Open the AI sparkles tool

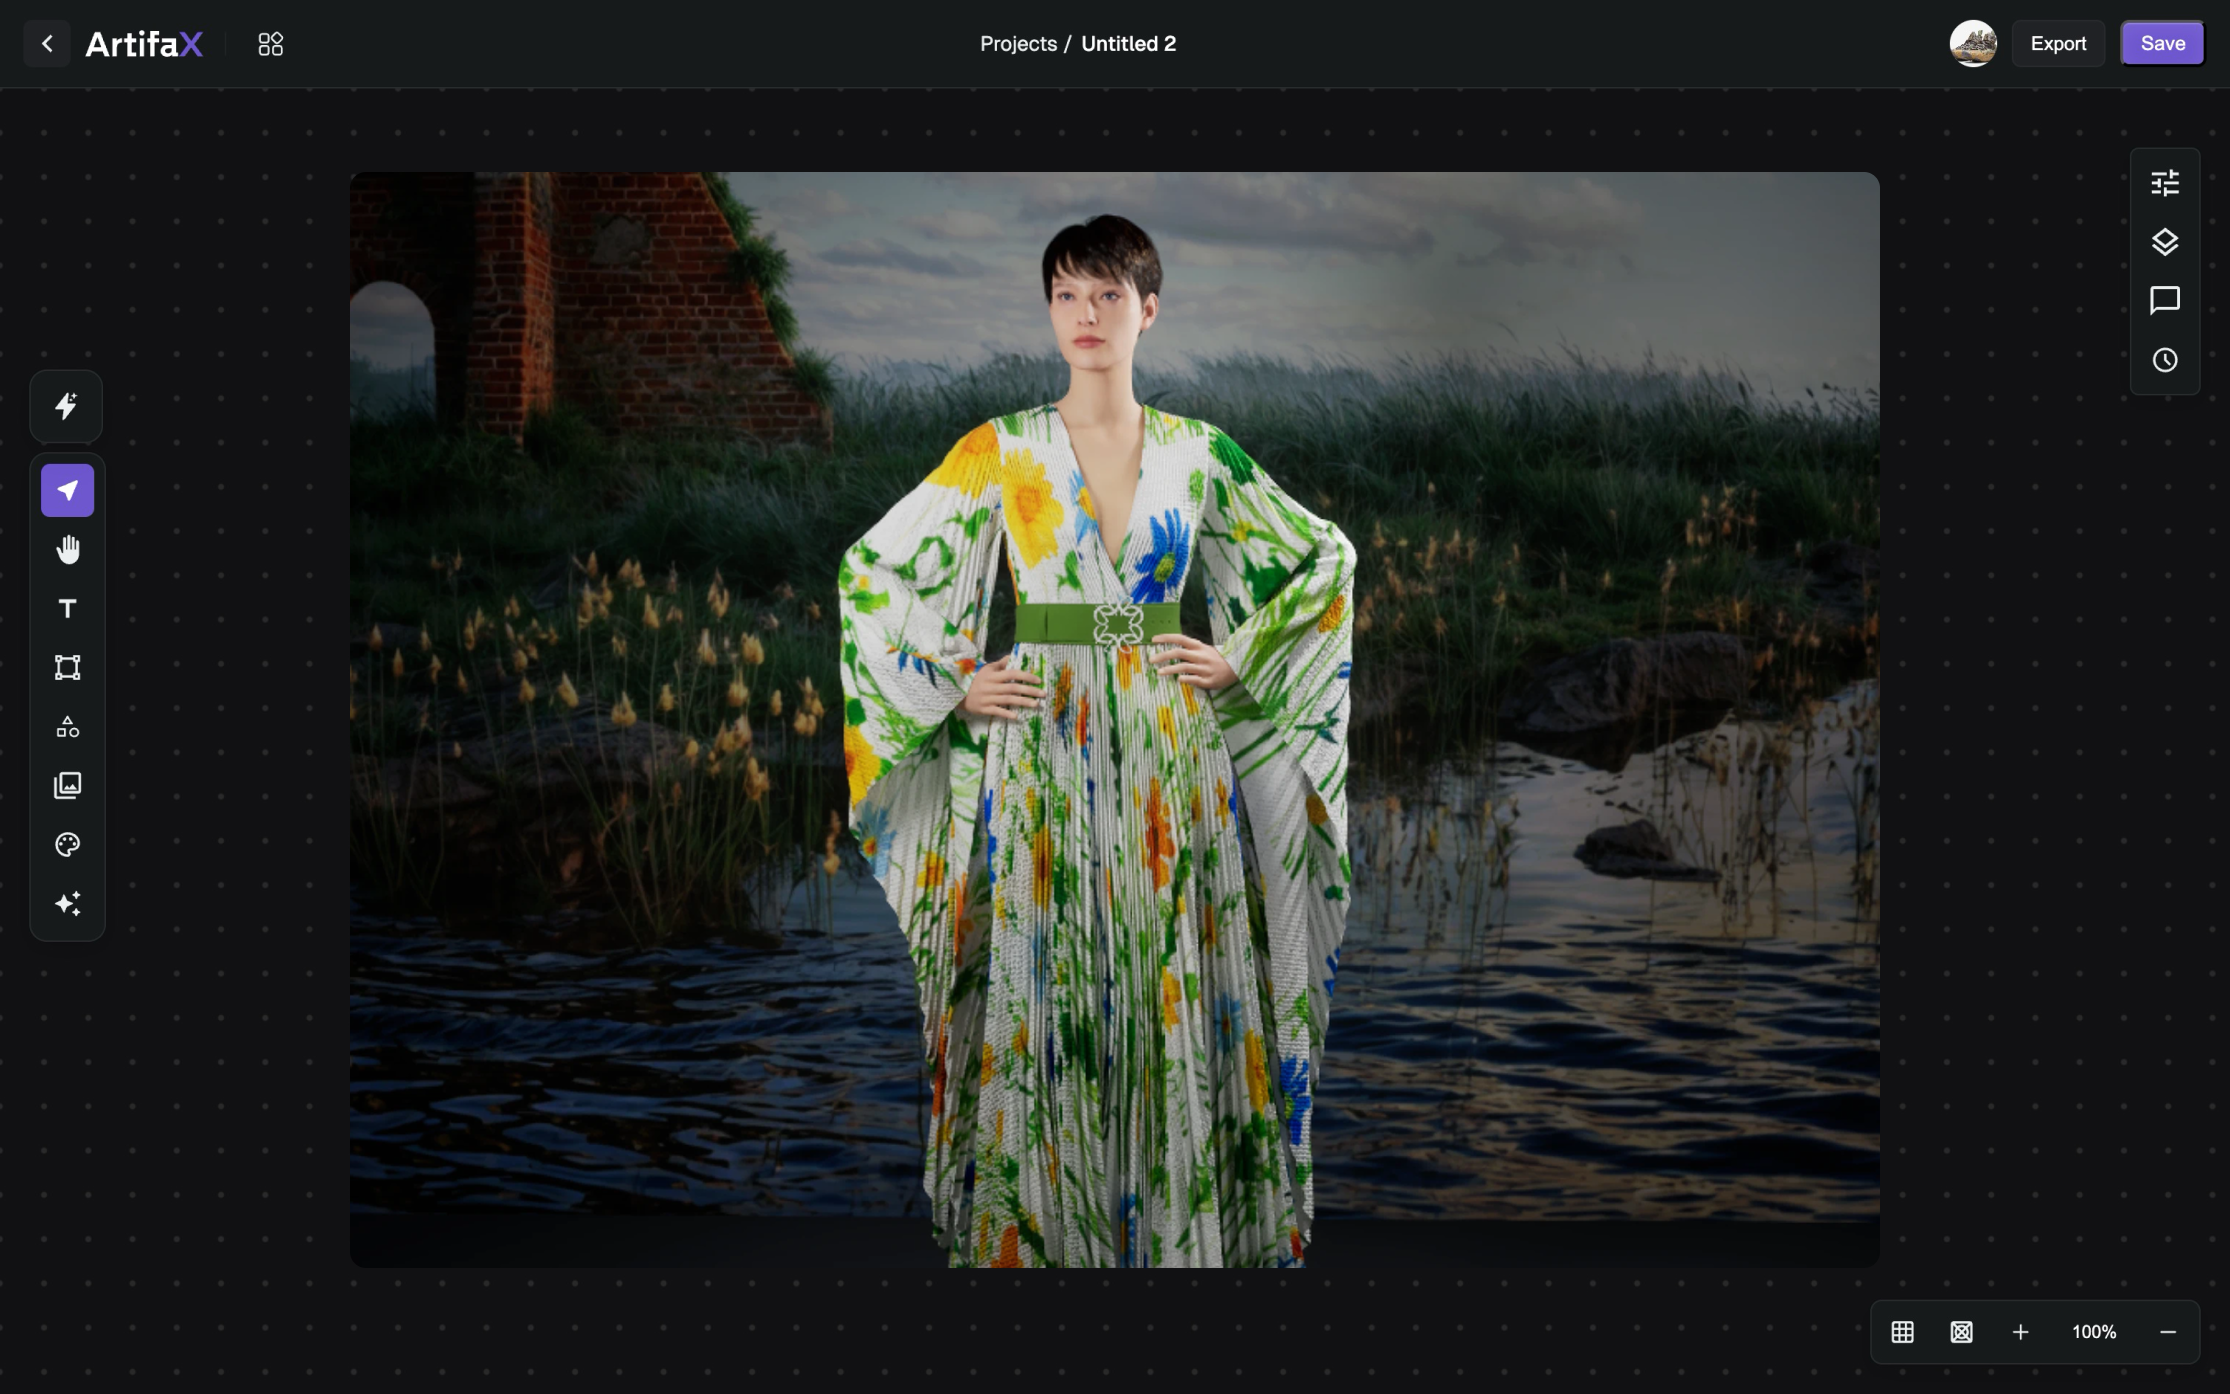tap(67, 904)
